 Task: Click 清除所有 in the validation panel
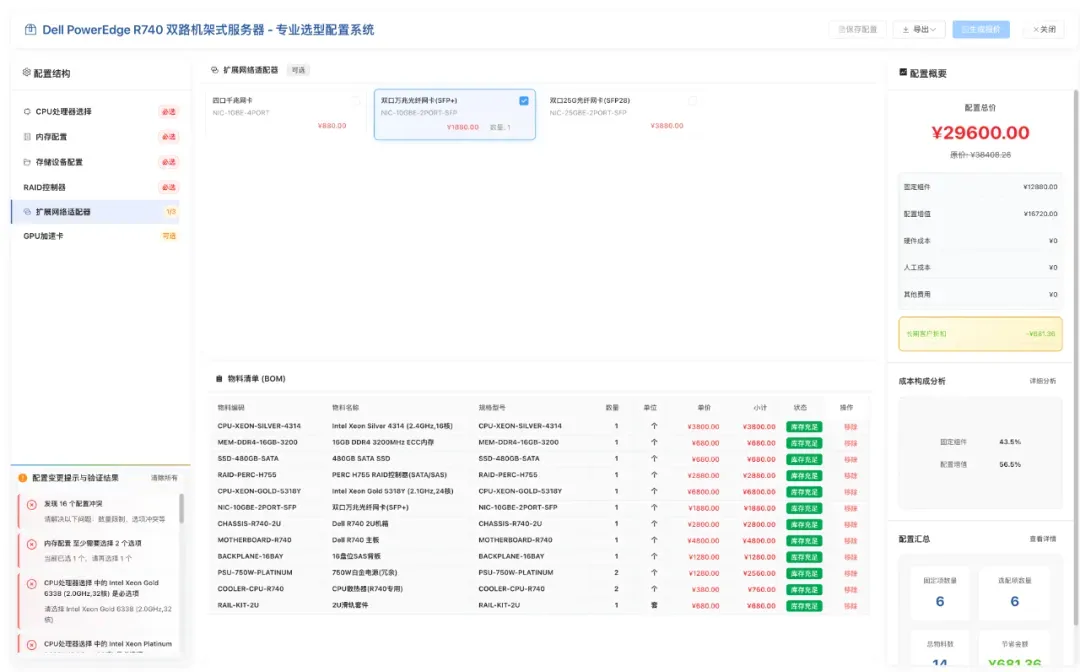[x=164, y=478]
